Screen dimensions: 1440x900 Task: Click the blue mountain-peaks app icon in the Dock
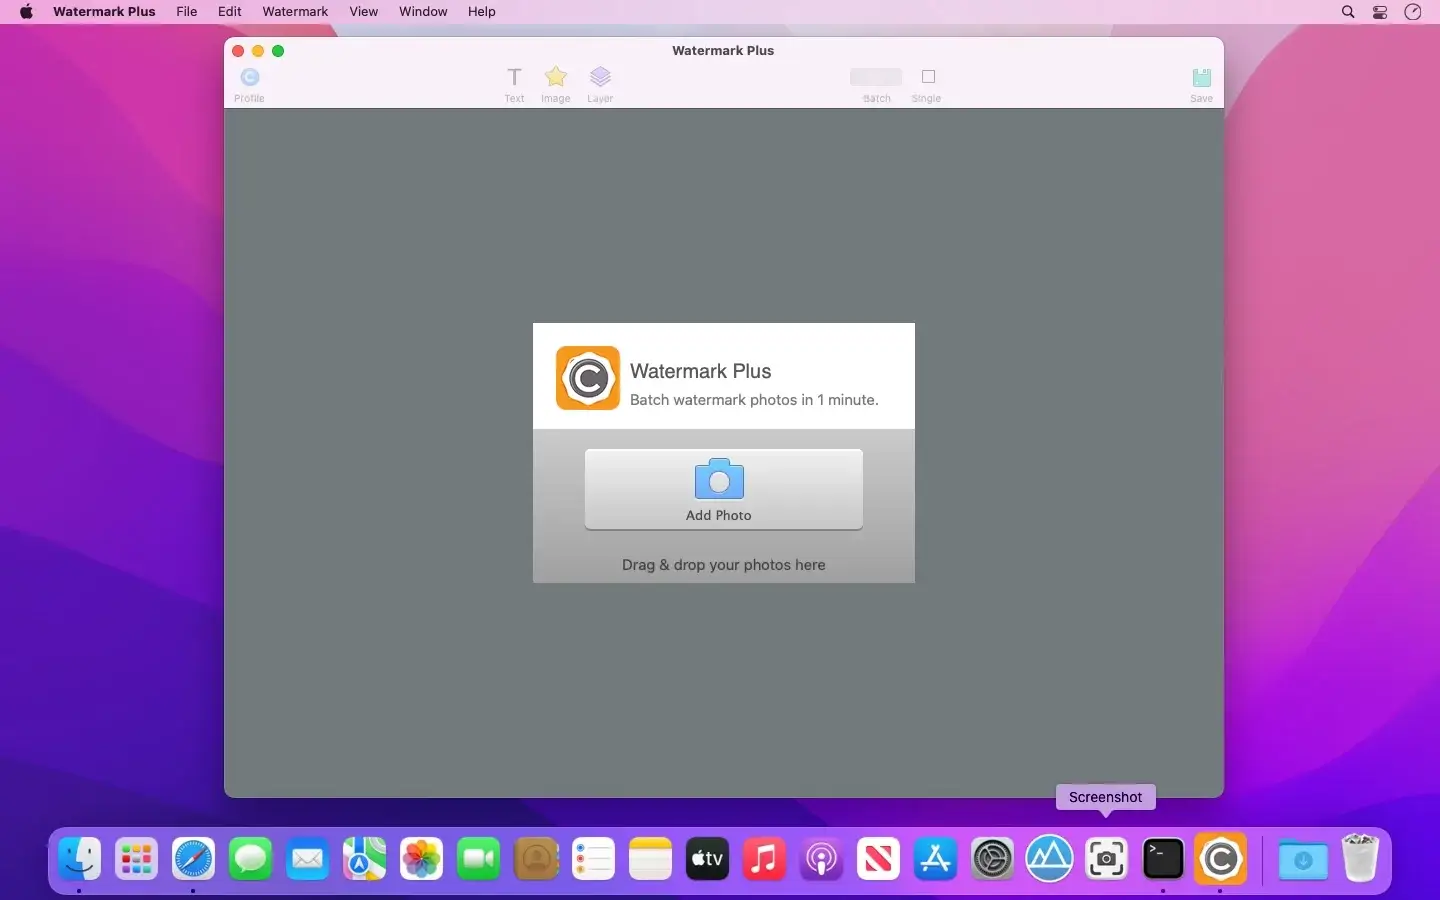click(x=1049, y=859)
